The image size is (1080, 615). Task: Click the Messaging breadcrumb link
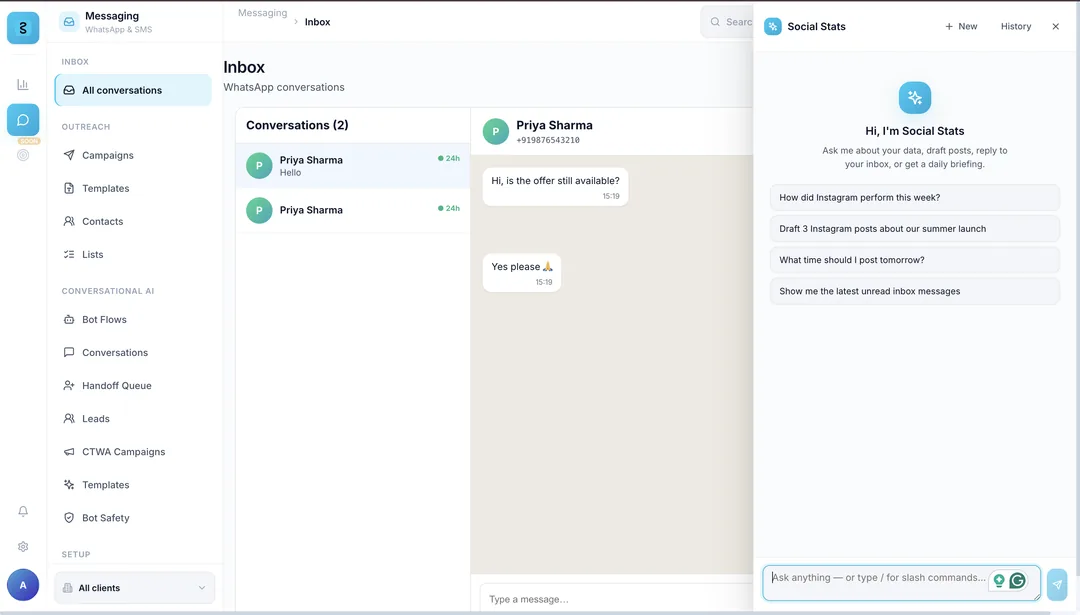click(x=262, y=13)
